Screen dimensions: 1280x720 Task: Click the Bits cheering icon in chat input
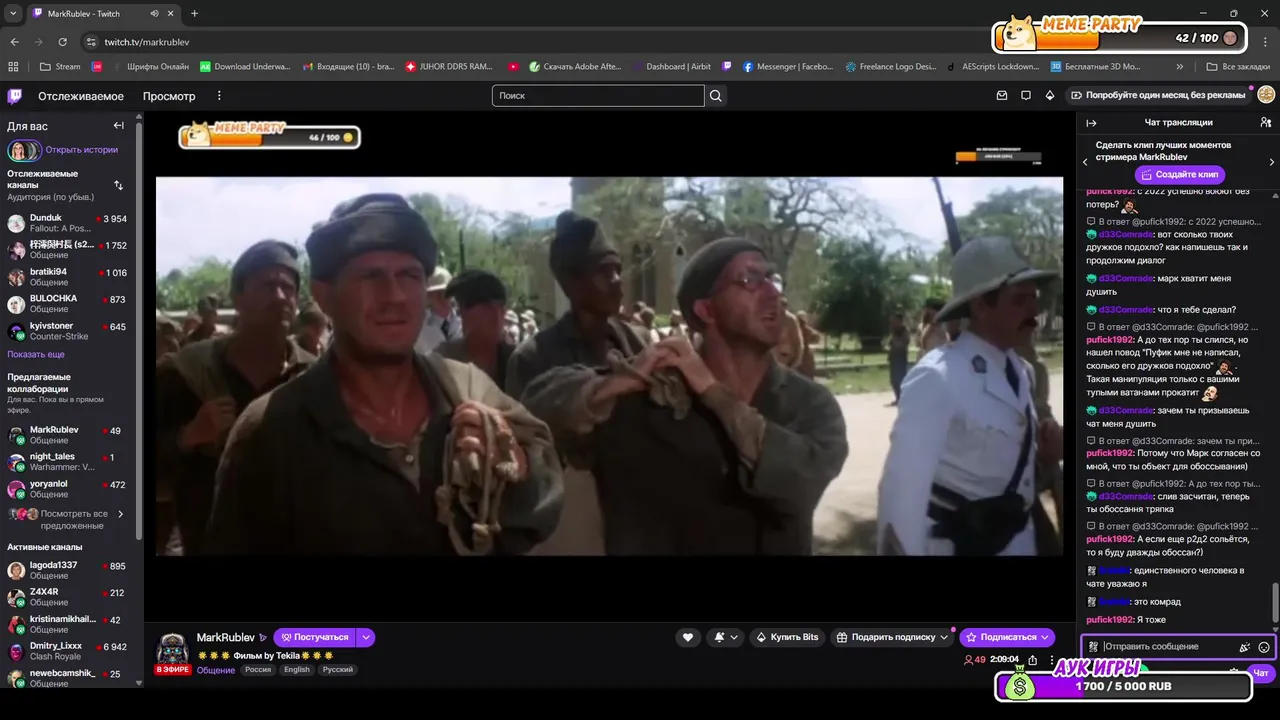[x=1245, y=647]
